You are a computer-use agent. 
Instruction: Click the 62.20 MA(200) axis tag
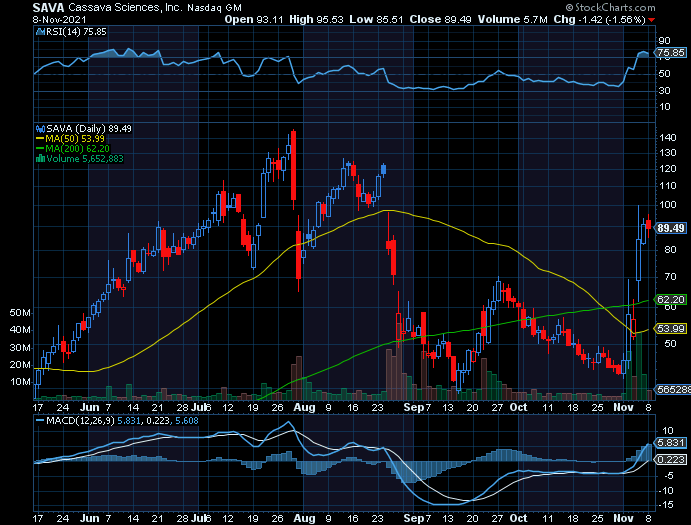coord(671,300)
